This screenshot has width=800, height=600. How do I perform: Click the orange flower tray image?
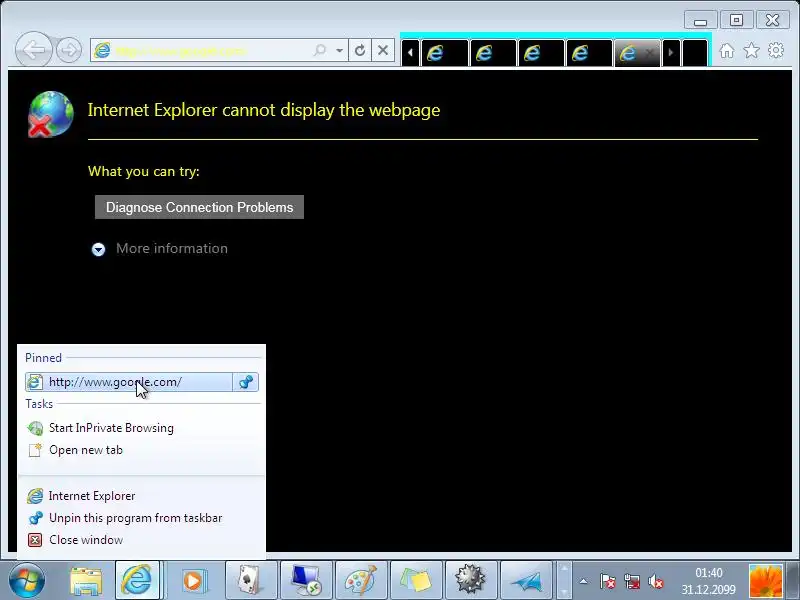point(765,581)
